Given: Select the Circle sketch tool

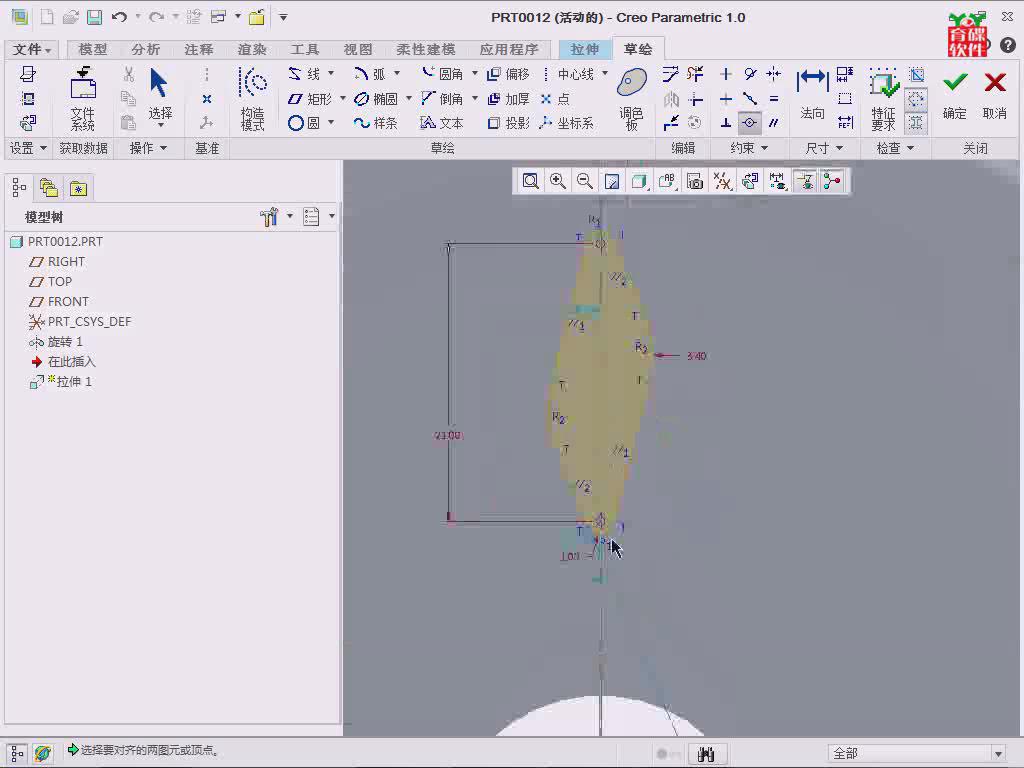Looking at the screenshot, I should pyautogui.click(x=304, y=123).
